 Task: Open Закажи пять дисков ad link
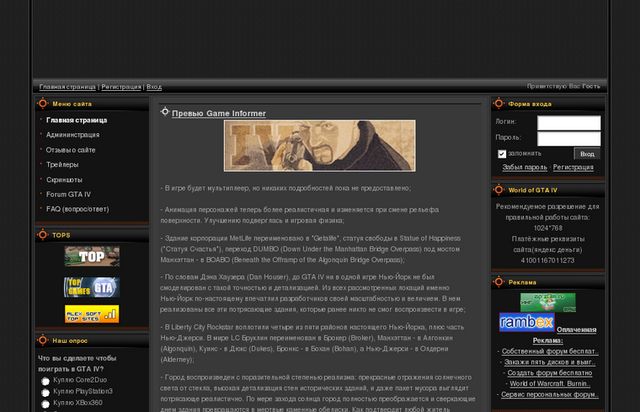(x=549, y=362)
